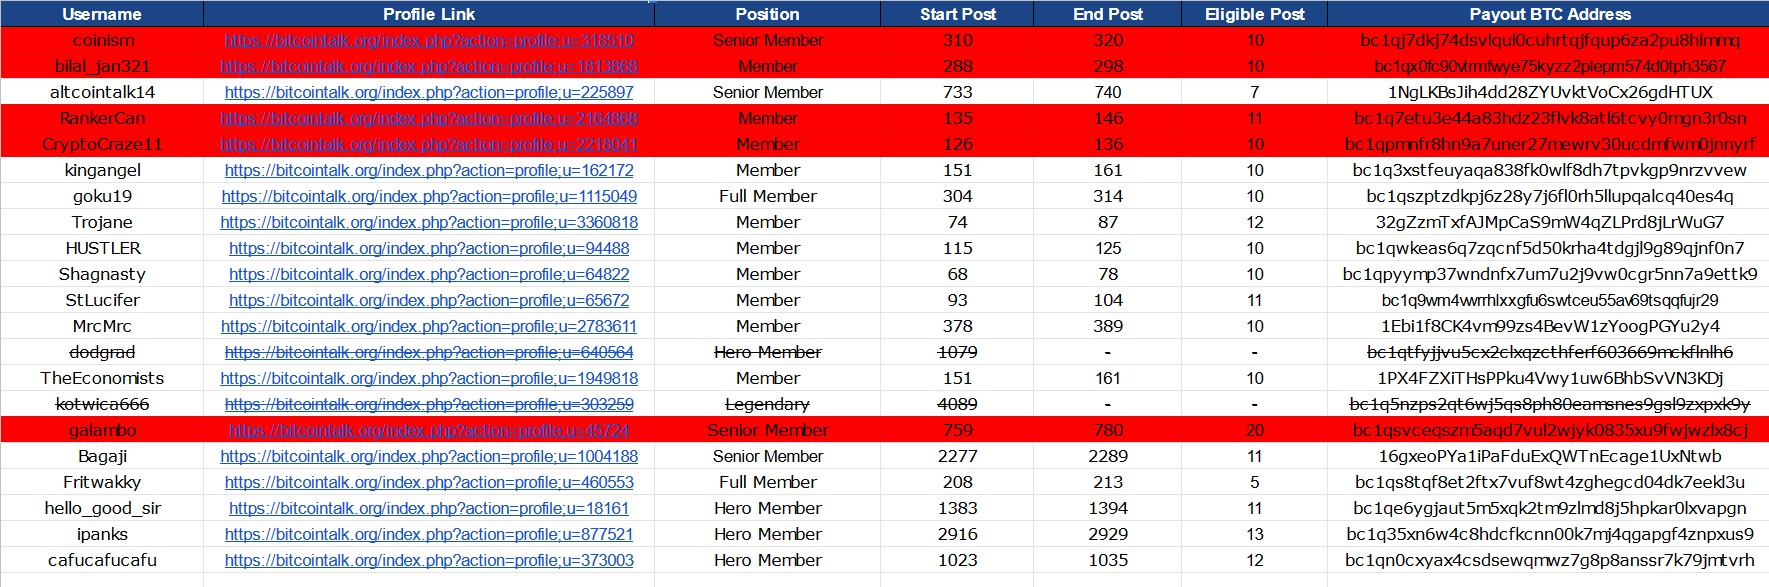This screenshot has height=587, width=1769.
Task: Open coinism's profile link
Action: pos(429,40)
